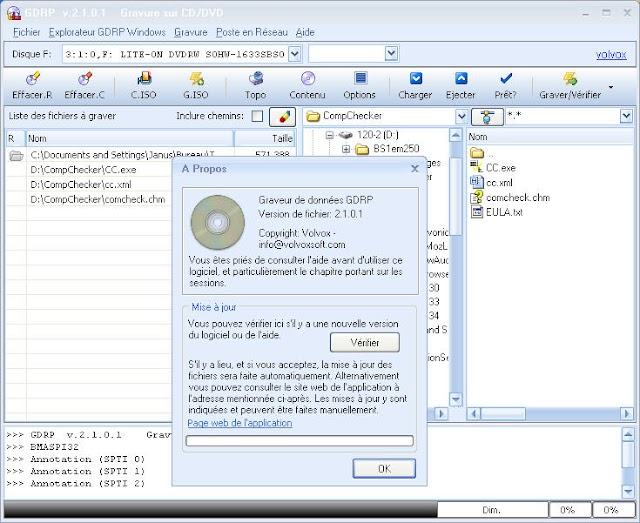Eject the disc with Ejecter
Screen dimensions: 640x523
(461, 86)
